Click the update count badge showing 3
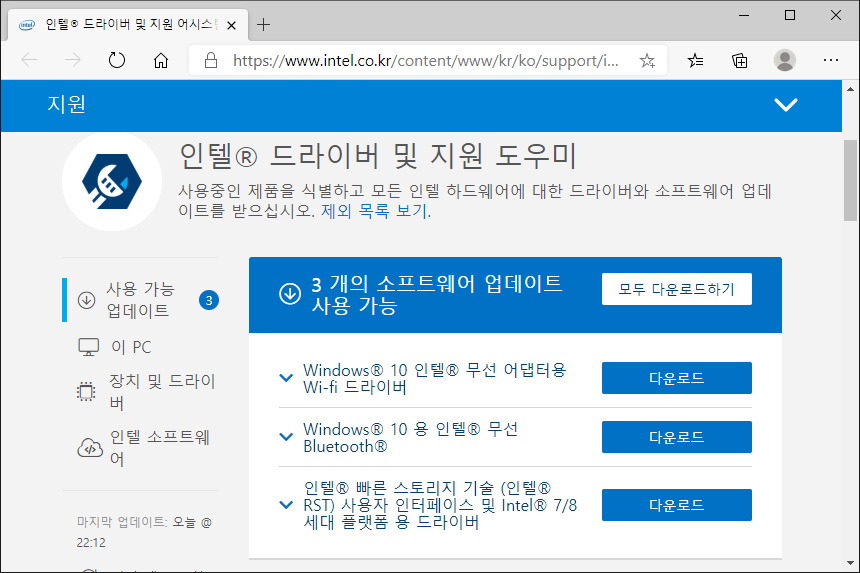Screen dimensions: 860x573 click(208, 300)
